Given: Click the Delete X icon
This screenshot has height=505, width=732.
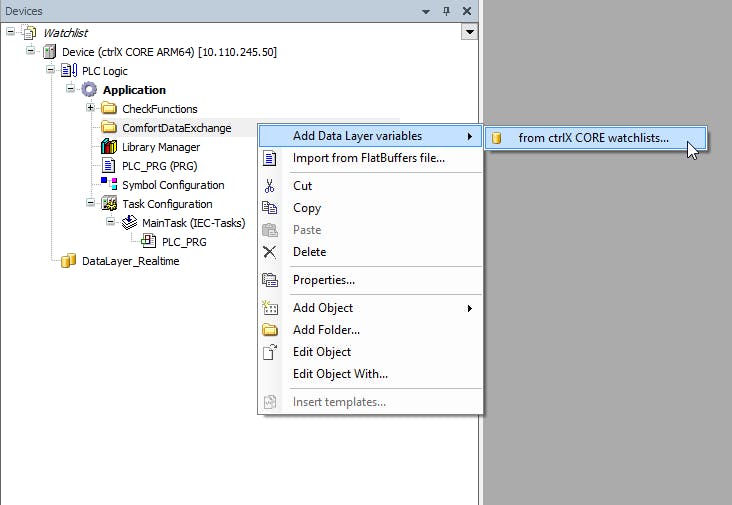Looking at the screenshot, I should (x=269, y=252).
